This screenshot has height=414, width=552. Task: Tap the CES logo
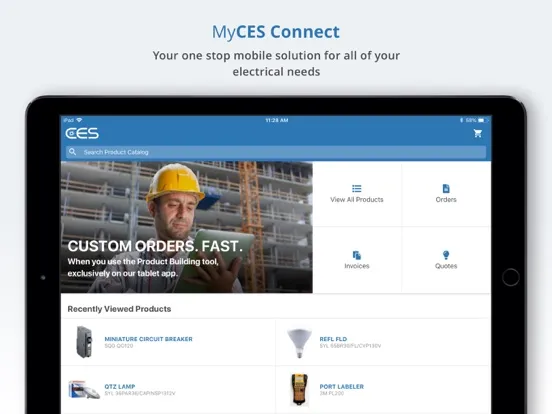[82, 133]
